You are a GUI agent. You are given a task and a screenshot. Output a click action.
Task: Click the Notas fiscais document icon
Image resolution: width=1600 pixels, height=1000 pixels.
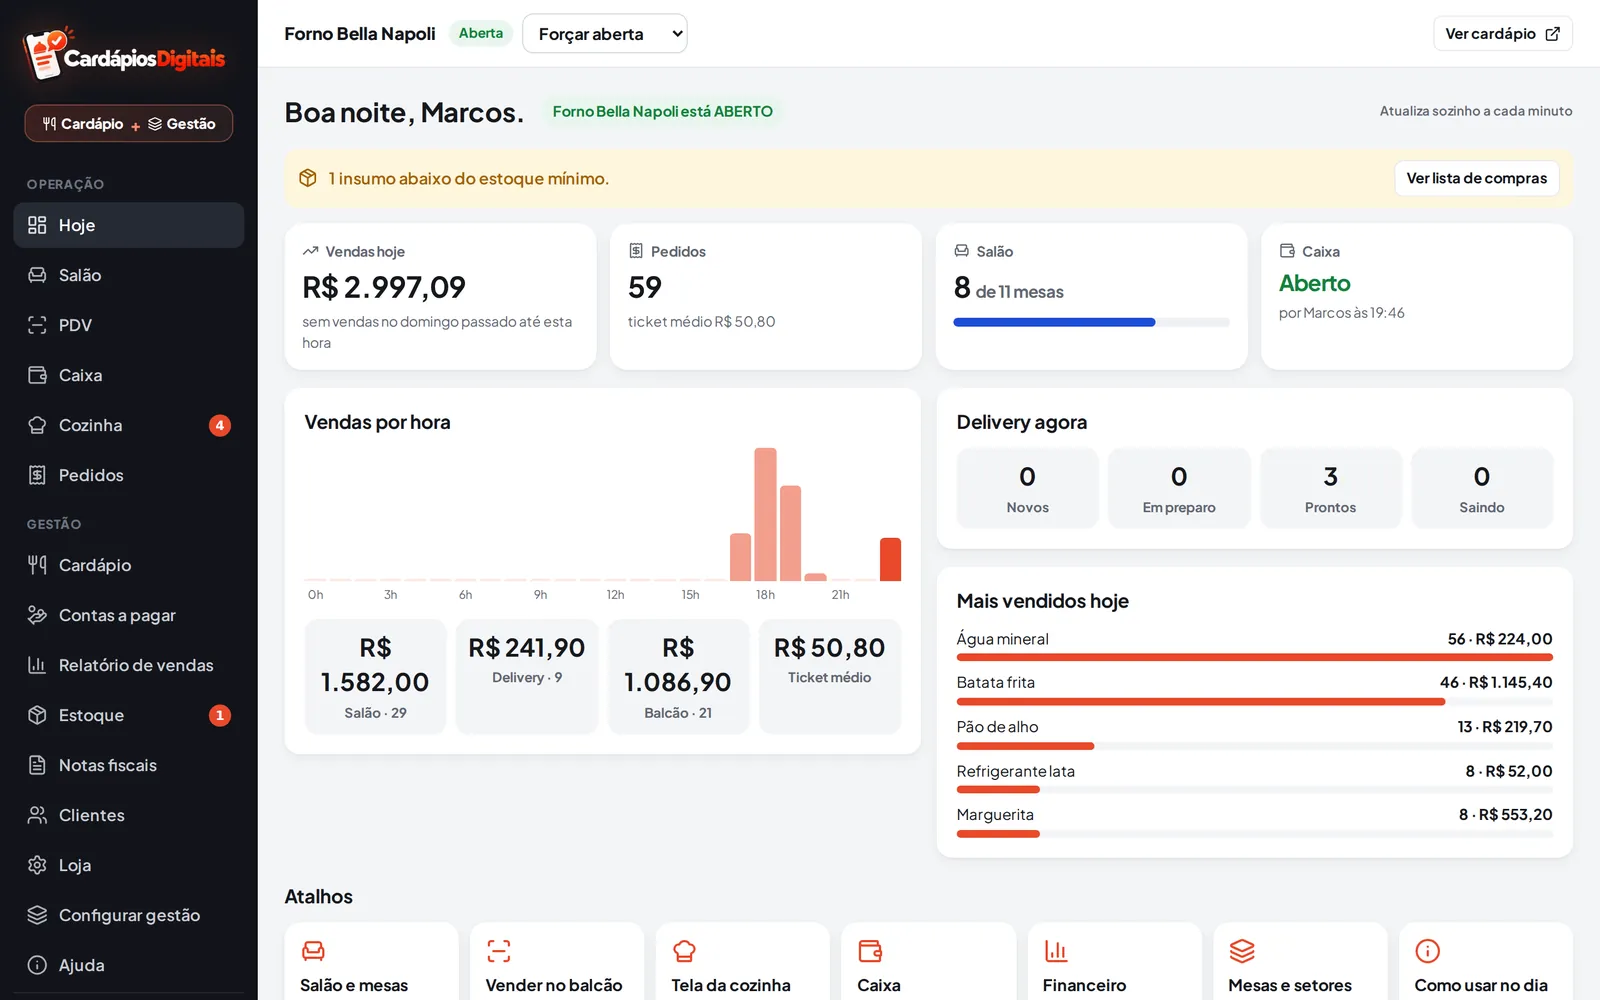pyautogui.click(x=37, y=765)
